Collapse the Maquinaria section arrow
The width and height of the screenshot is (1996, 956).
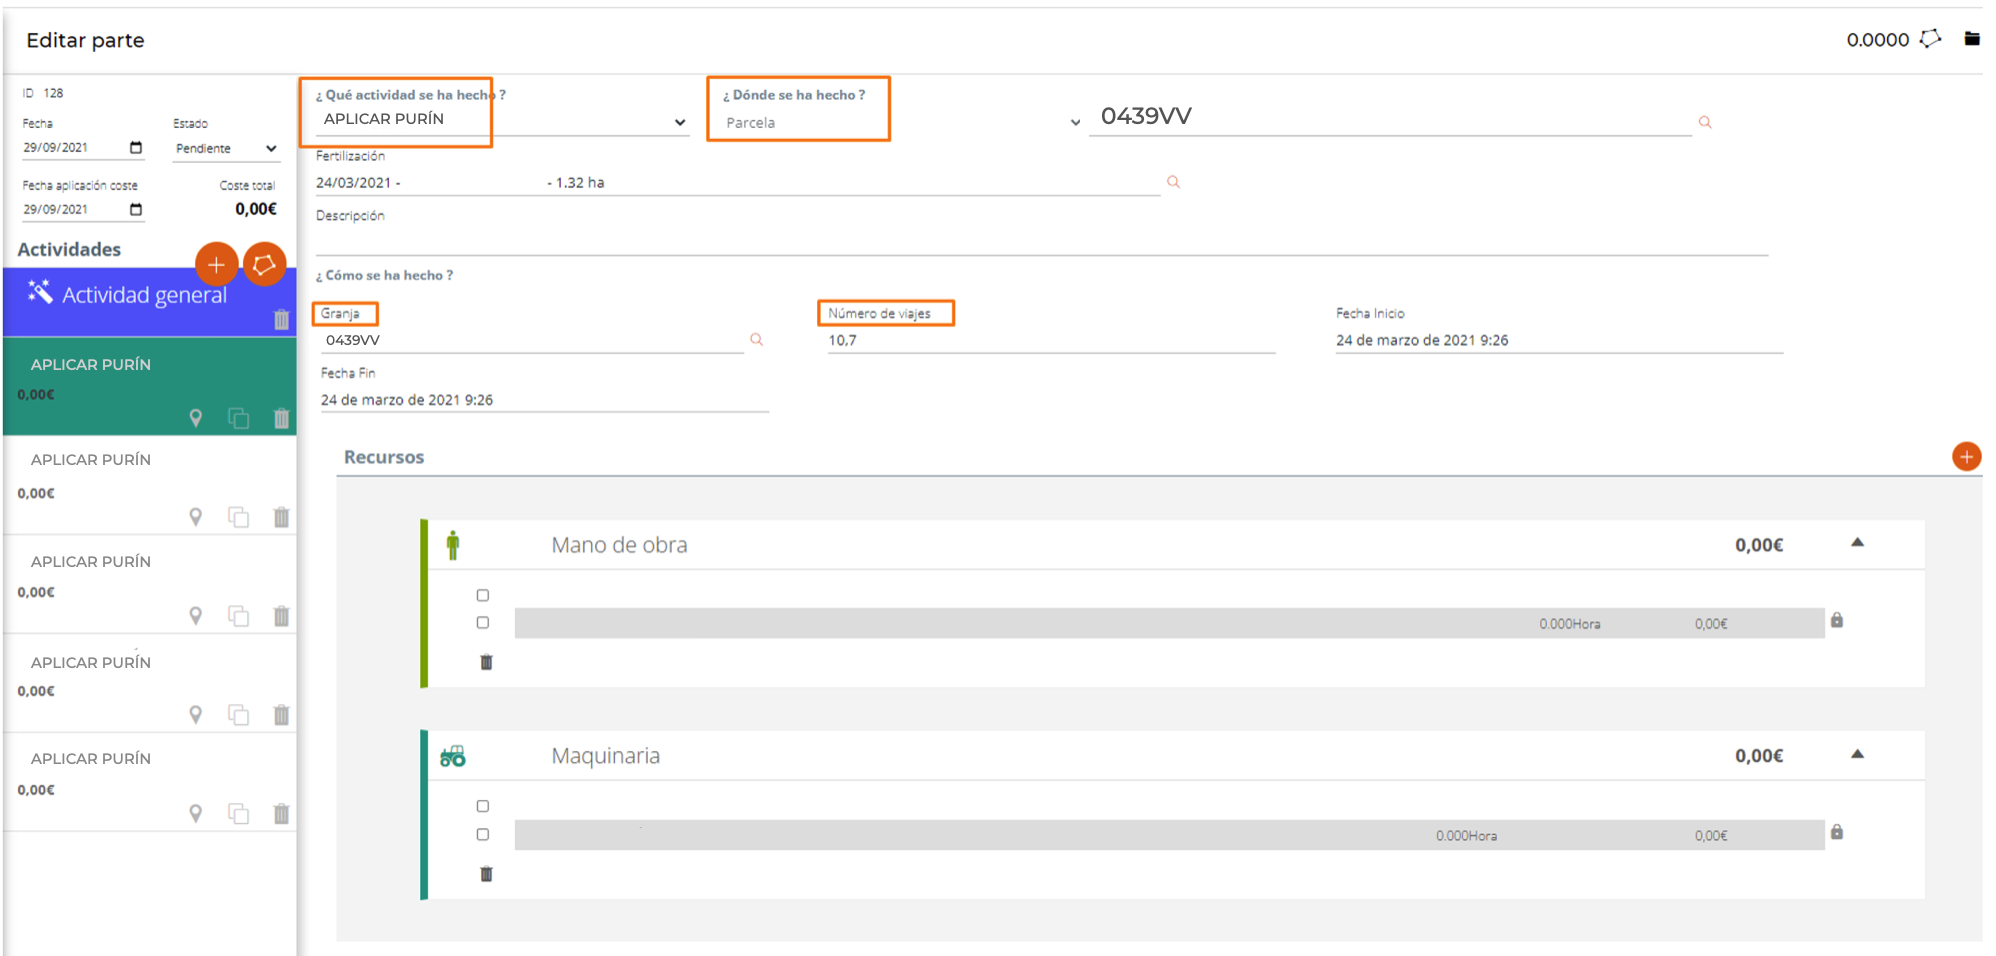(x=1857, y=754)
